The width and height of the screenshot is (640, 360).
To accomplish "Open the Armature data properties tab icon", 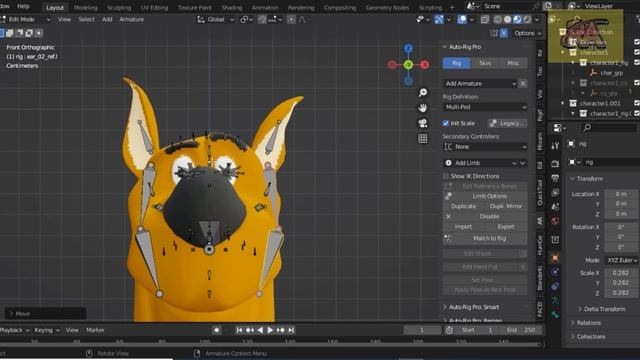I will pos(555,300).
